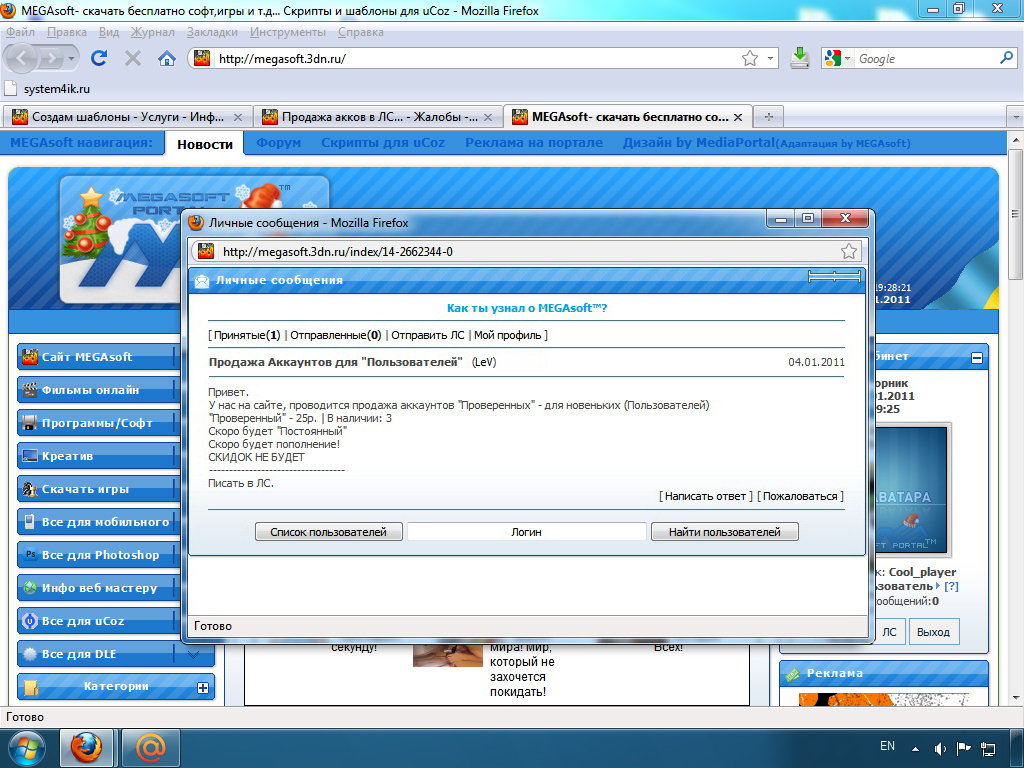The height and width of the screenshot is (768, 1024).
Task: Open Мой профиль link
Action: coord(507,335)
